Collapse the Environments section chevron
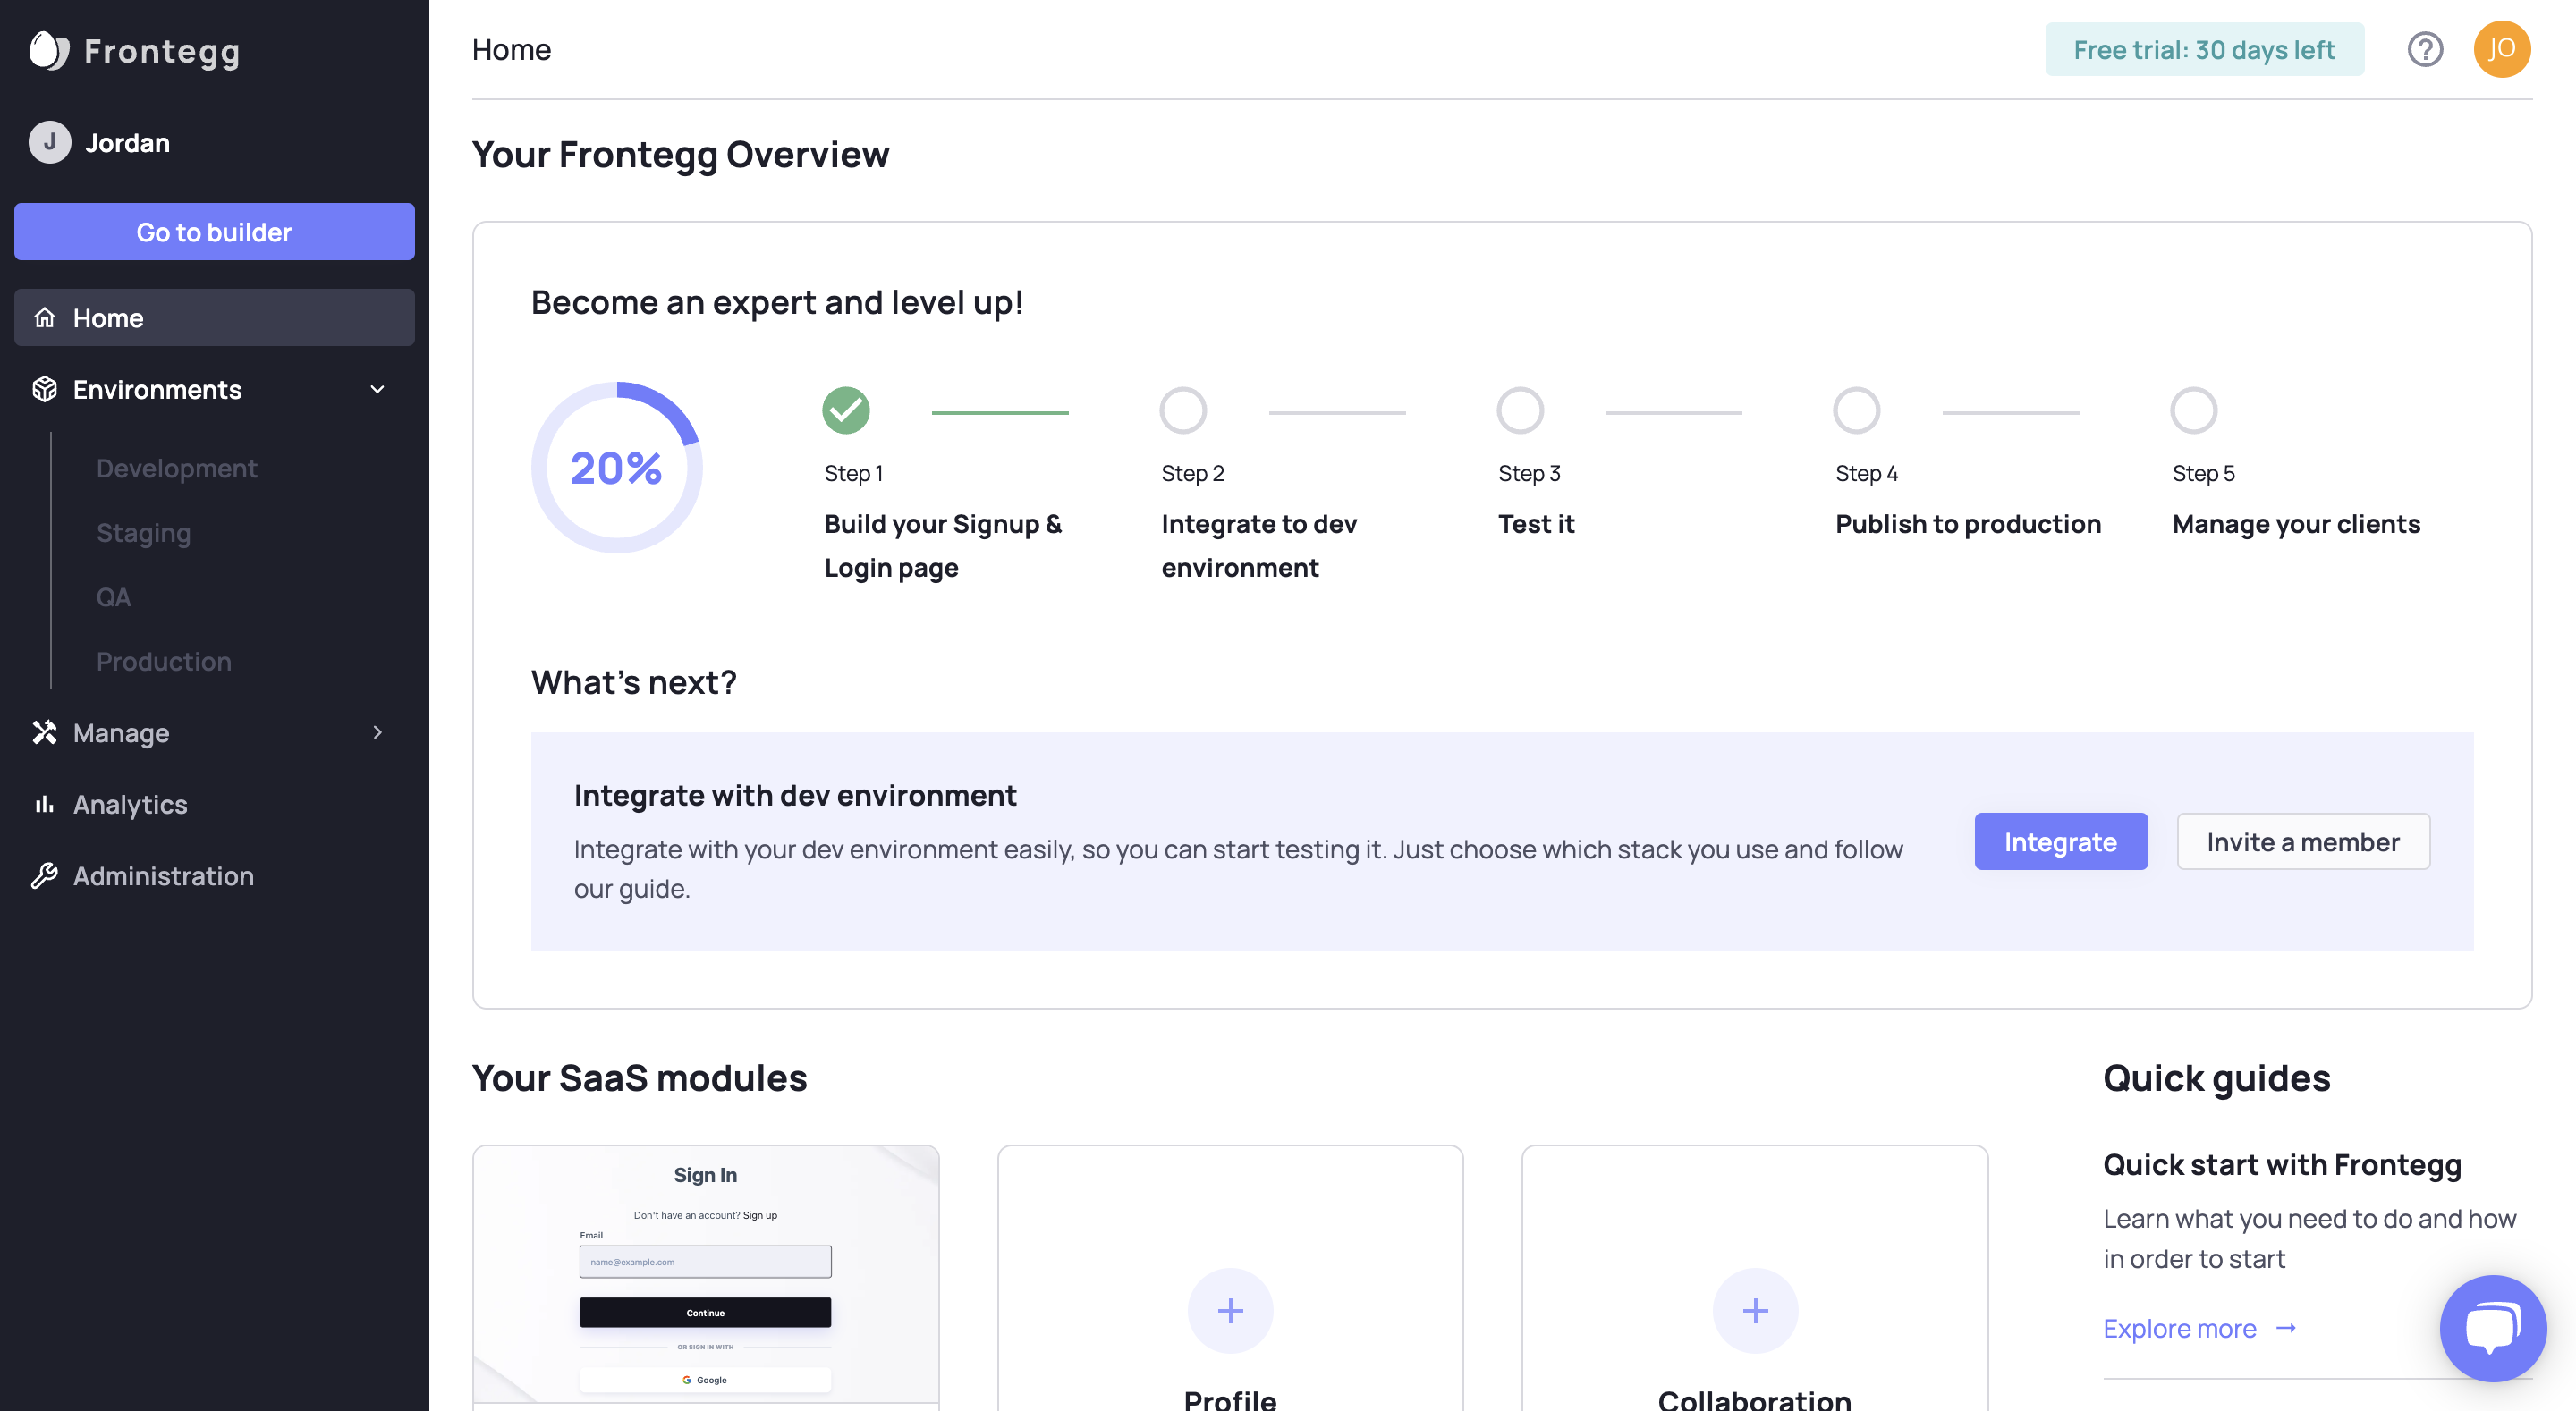This screenshot has width=2576, height=1411. click(x=377, y=389)
